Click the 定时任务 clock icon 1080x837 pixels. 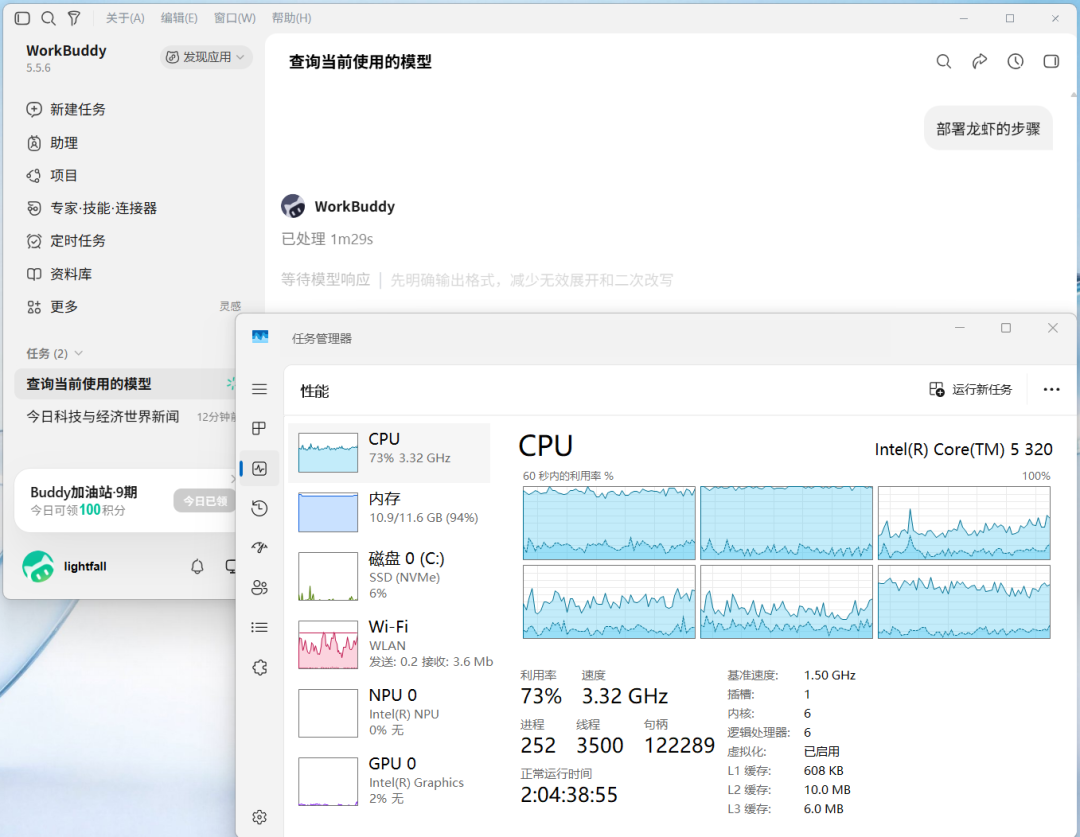(x=34, y=241)
